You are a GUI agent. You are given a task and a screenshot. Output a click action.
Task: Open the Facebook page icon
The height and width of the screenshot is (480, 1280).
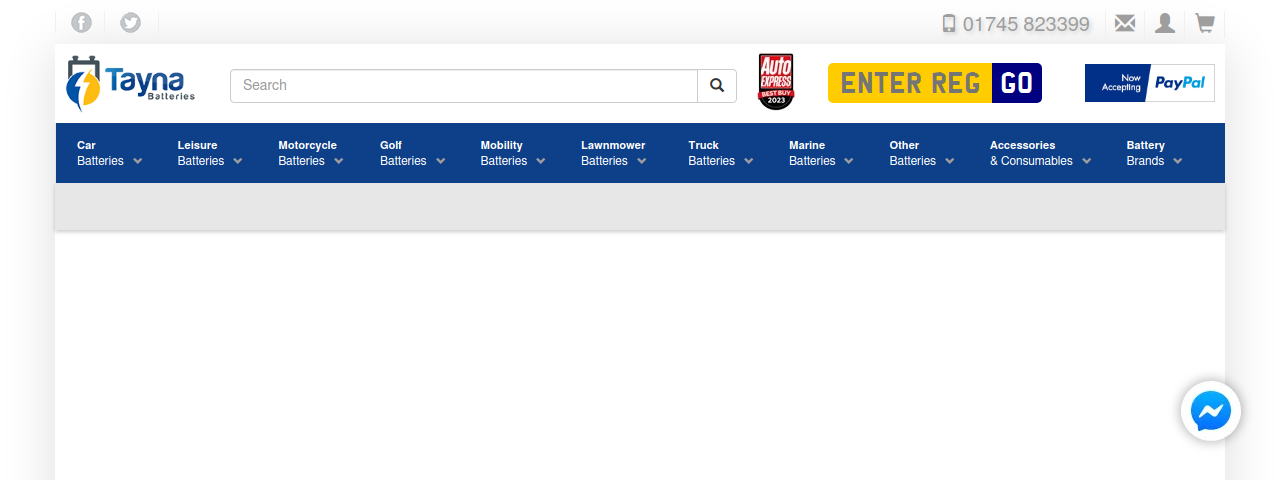click(81, 22)
